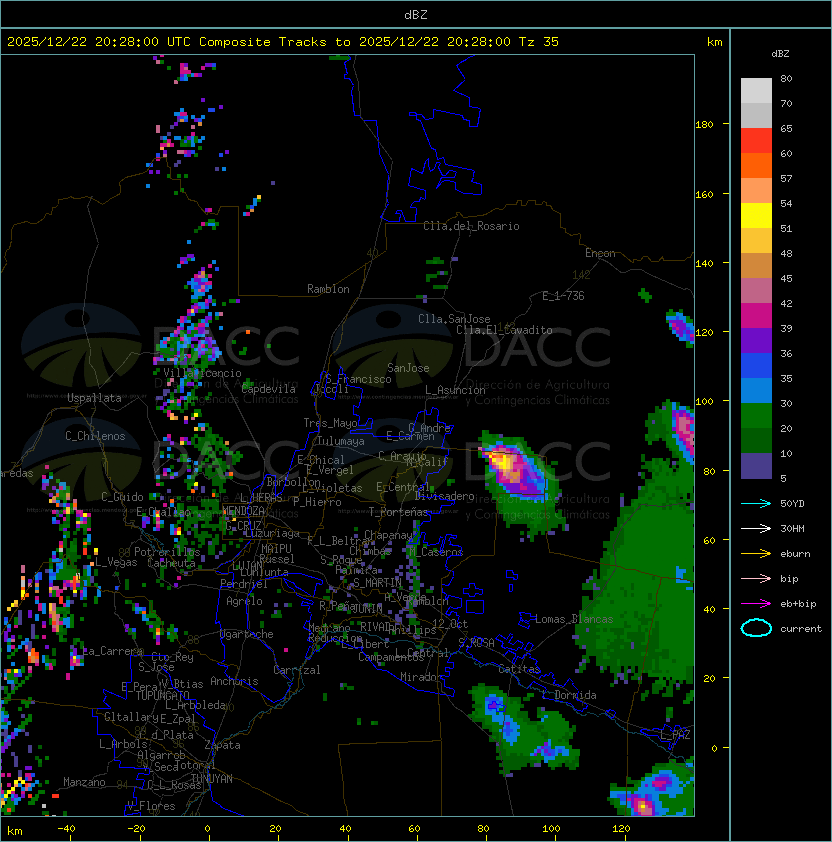The image size is (832, 842).
Task: Click the 'Tulumaya' map label
Action: (x=341, y=441)
